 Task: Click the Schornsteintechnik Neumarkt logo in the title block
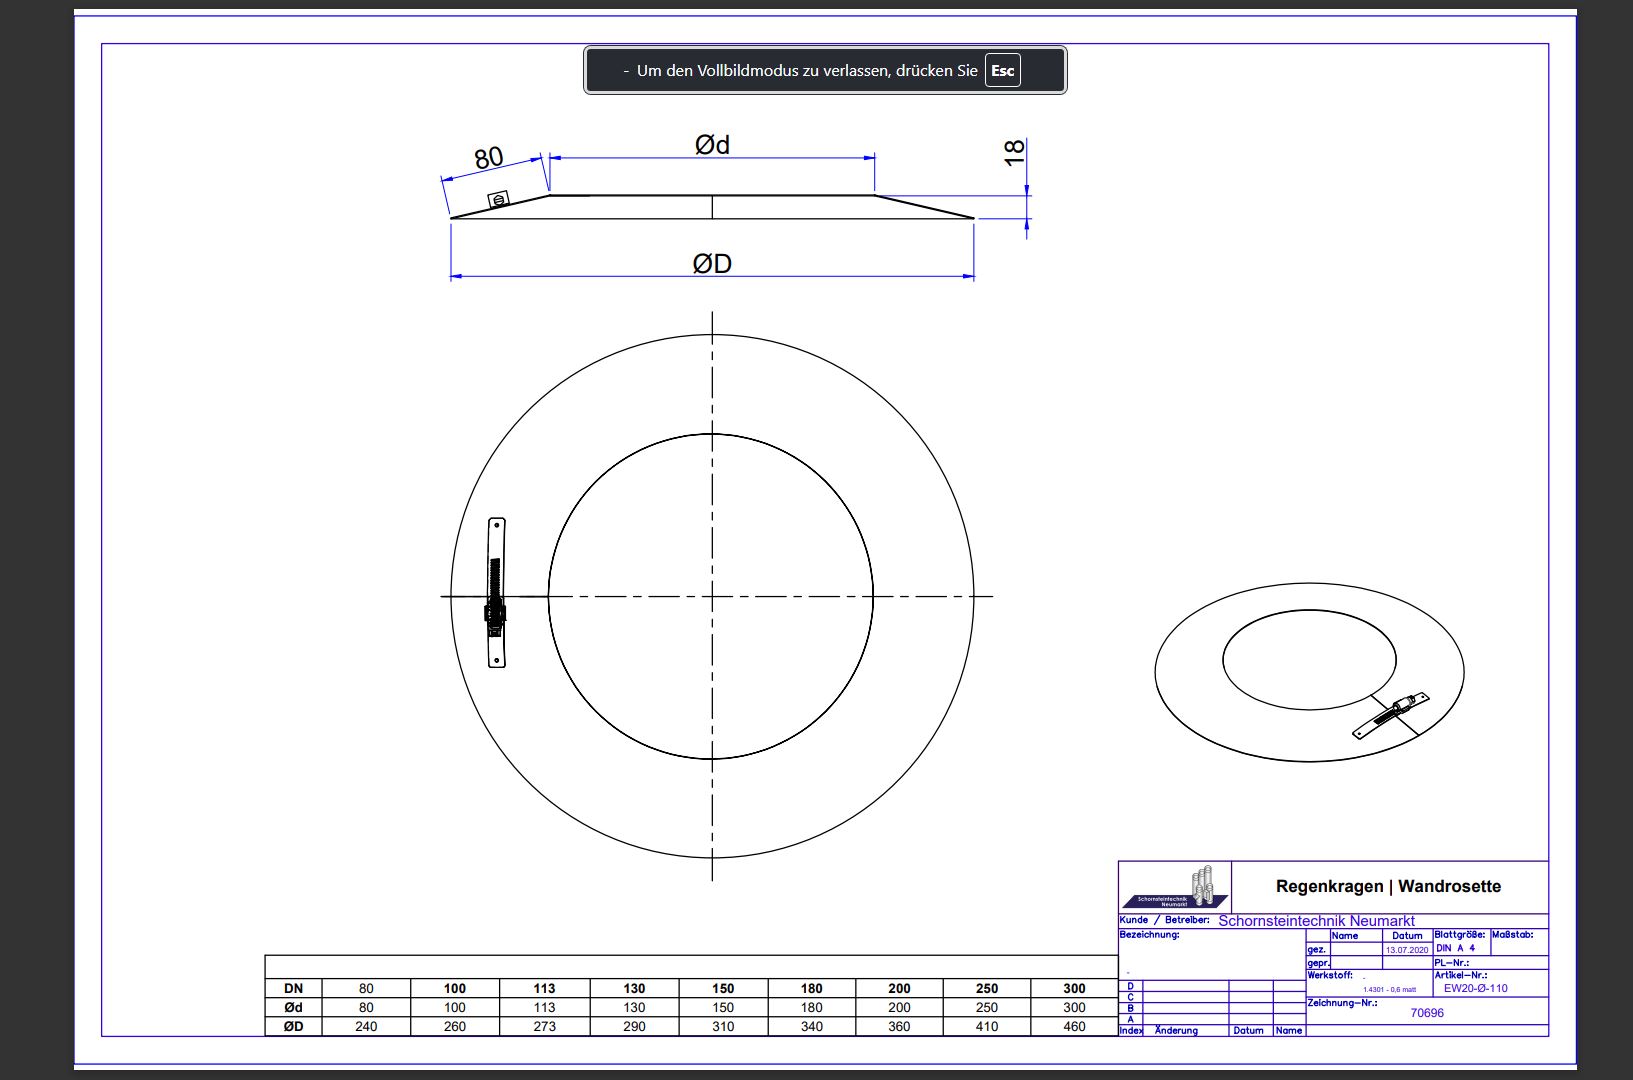[x=1175, y=888]
